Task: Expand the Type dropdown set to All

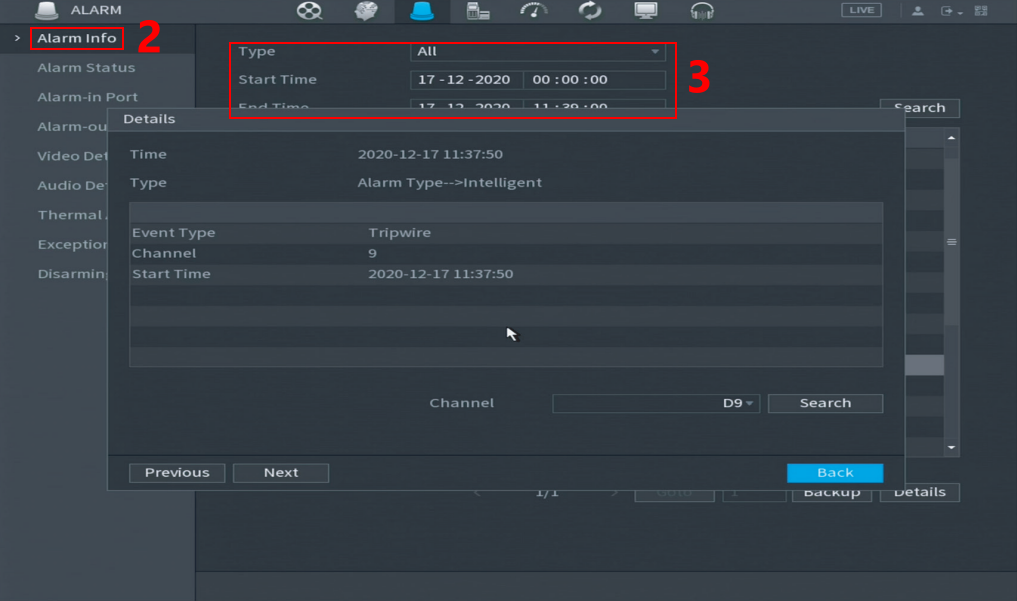Action: pyautogui.click(x=537, y=51)
